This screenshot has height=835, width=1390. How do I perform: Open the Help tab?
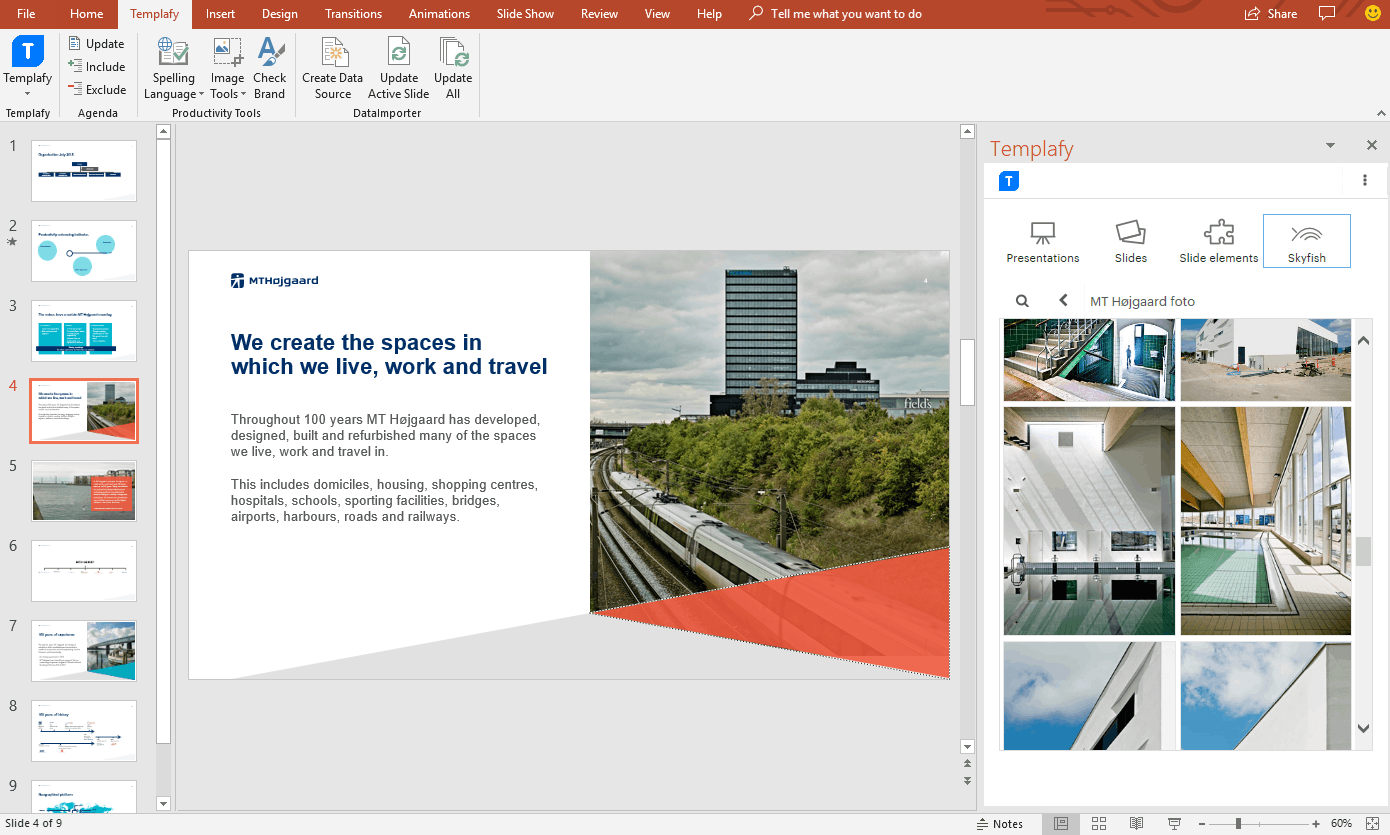coord(709,14)
